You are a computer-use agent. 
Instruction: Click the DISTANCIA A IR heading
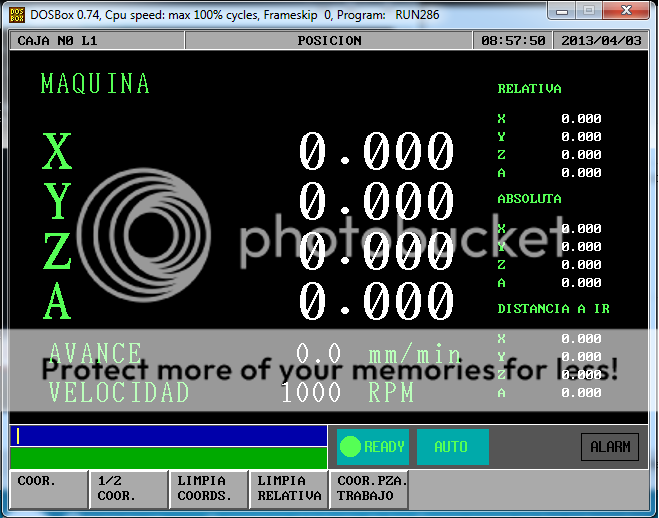point(553,309)
